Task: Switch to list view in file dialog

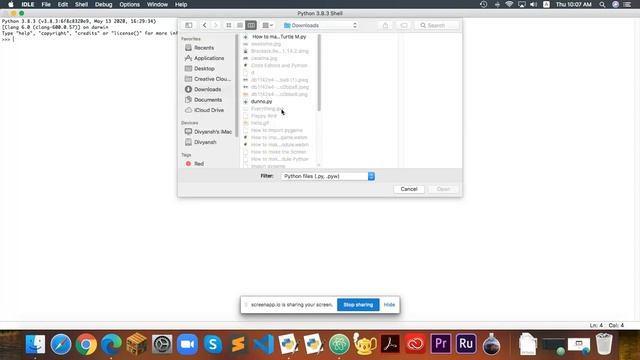Action: tap(240, 25)
